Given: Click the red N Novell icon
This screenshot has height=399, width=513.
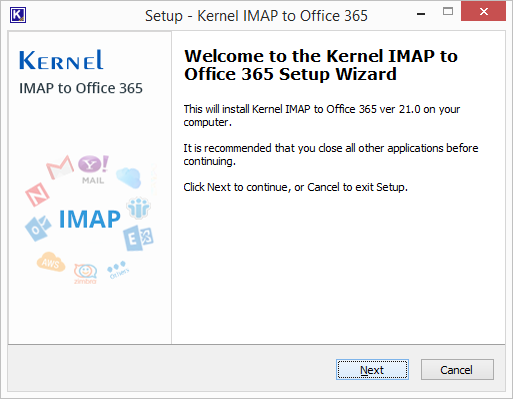Looking at the screenshot, I should tap(37, 194).
